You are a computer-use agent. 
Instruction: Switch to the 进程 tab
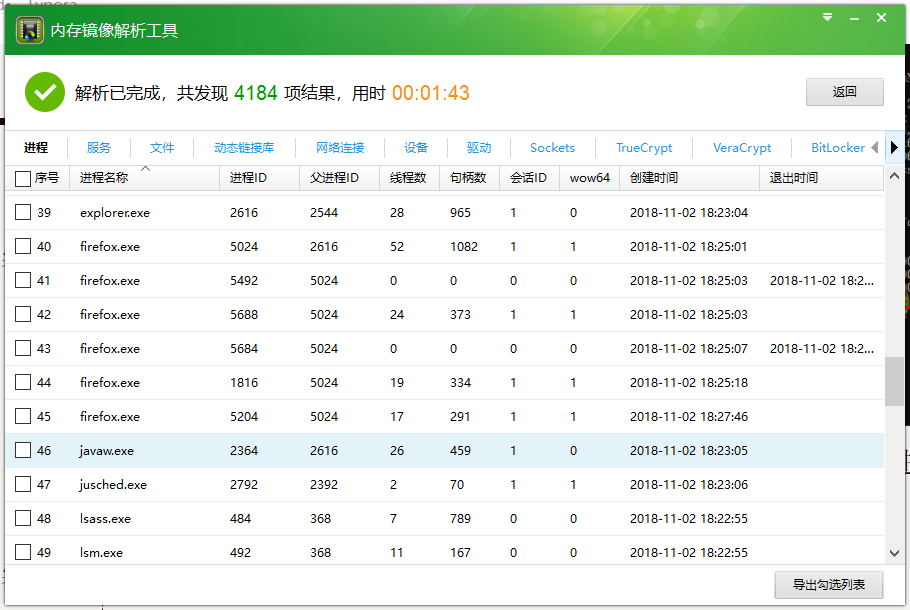36,148
